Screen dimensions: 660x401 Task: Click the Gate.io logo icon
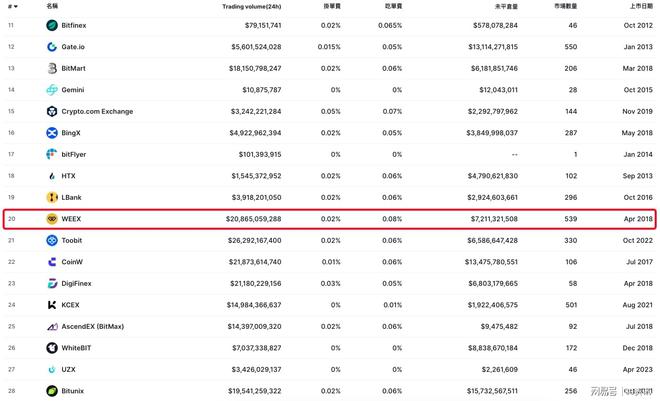[52, 47]
